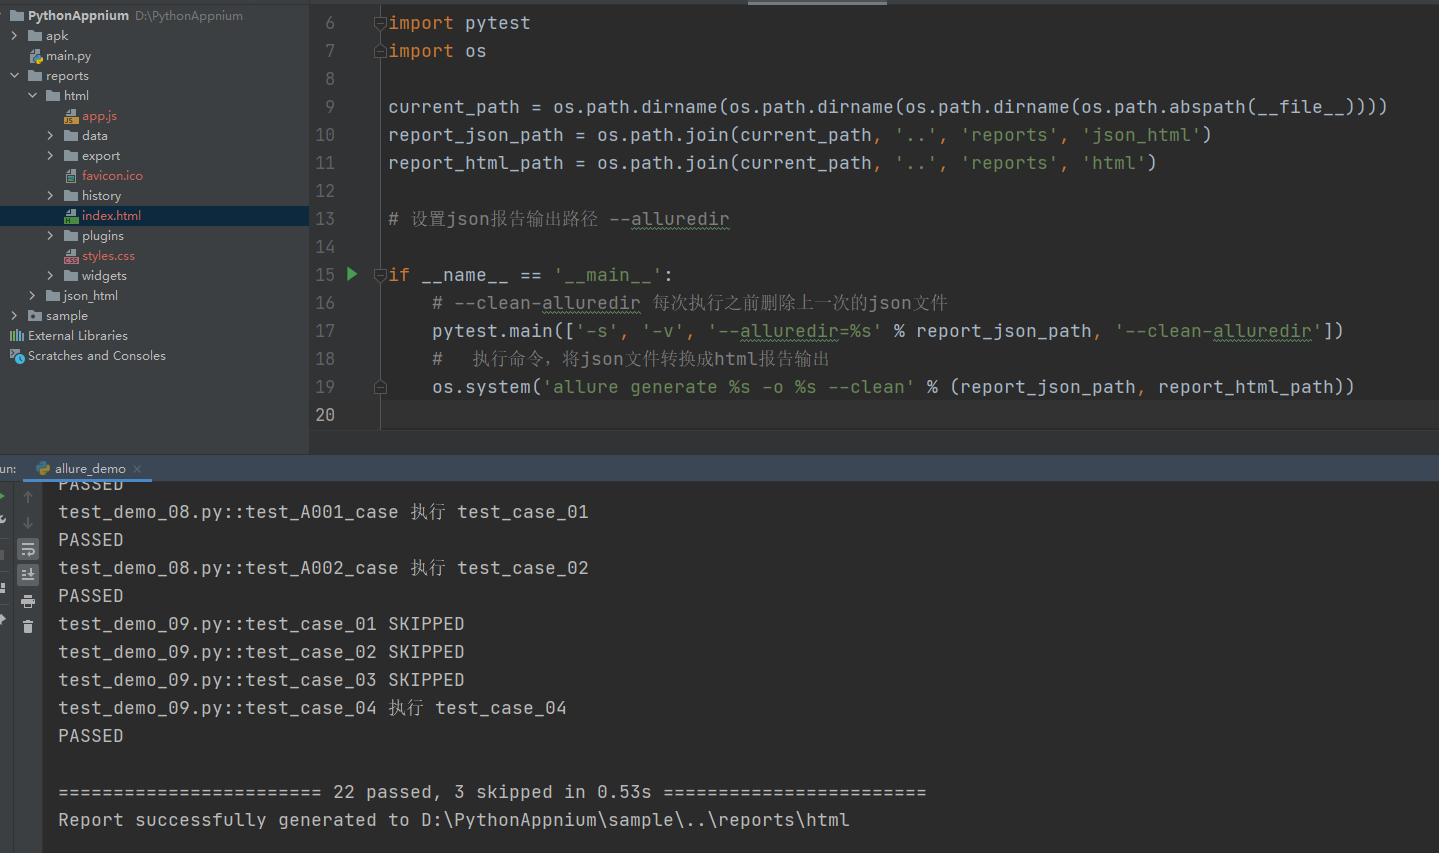The height and width of the screenshot is (853, 1439).
Task: Expand the json_html folder
Action: pos(32,296)
